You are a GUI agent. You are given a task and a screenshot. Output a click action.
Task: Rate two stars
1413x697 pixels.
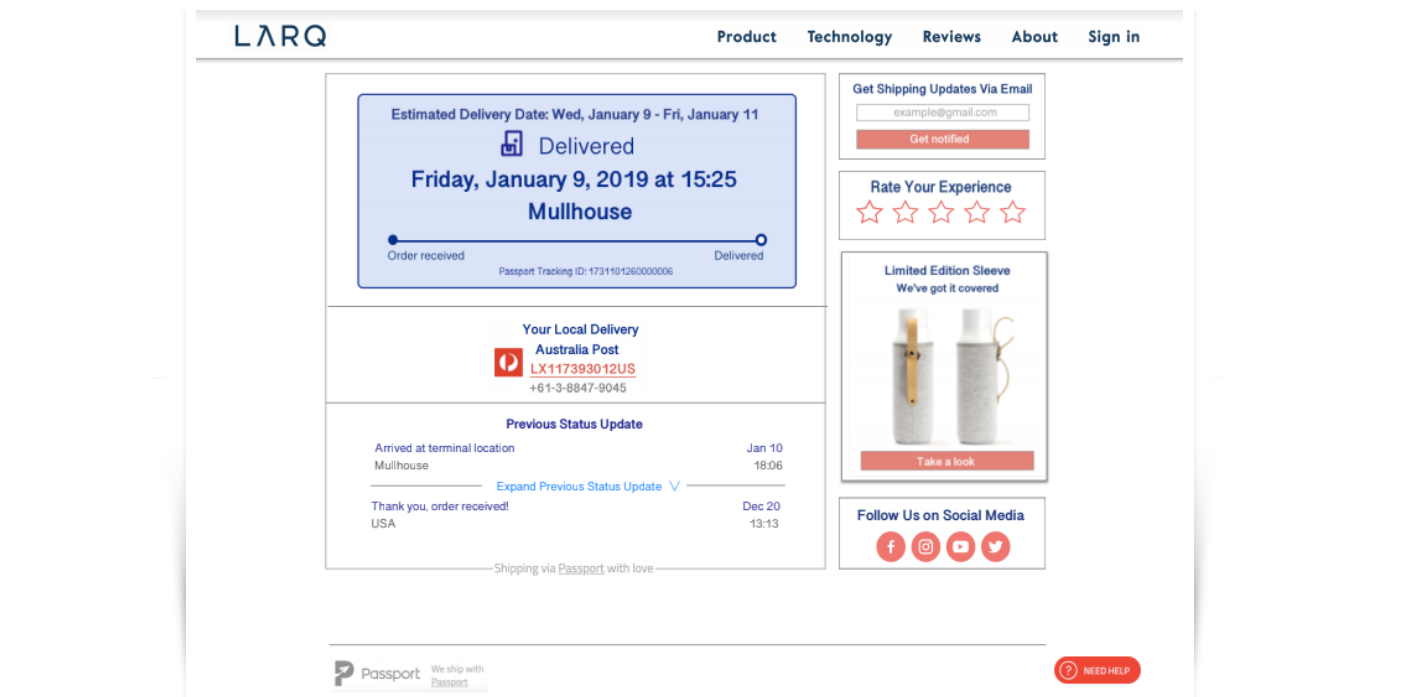[905, 212]
